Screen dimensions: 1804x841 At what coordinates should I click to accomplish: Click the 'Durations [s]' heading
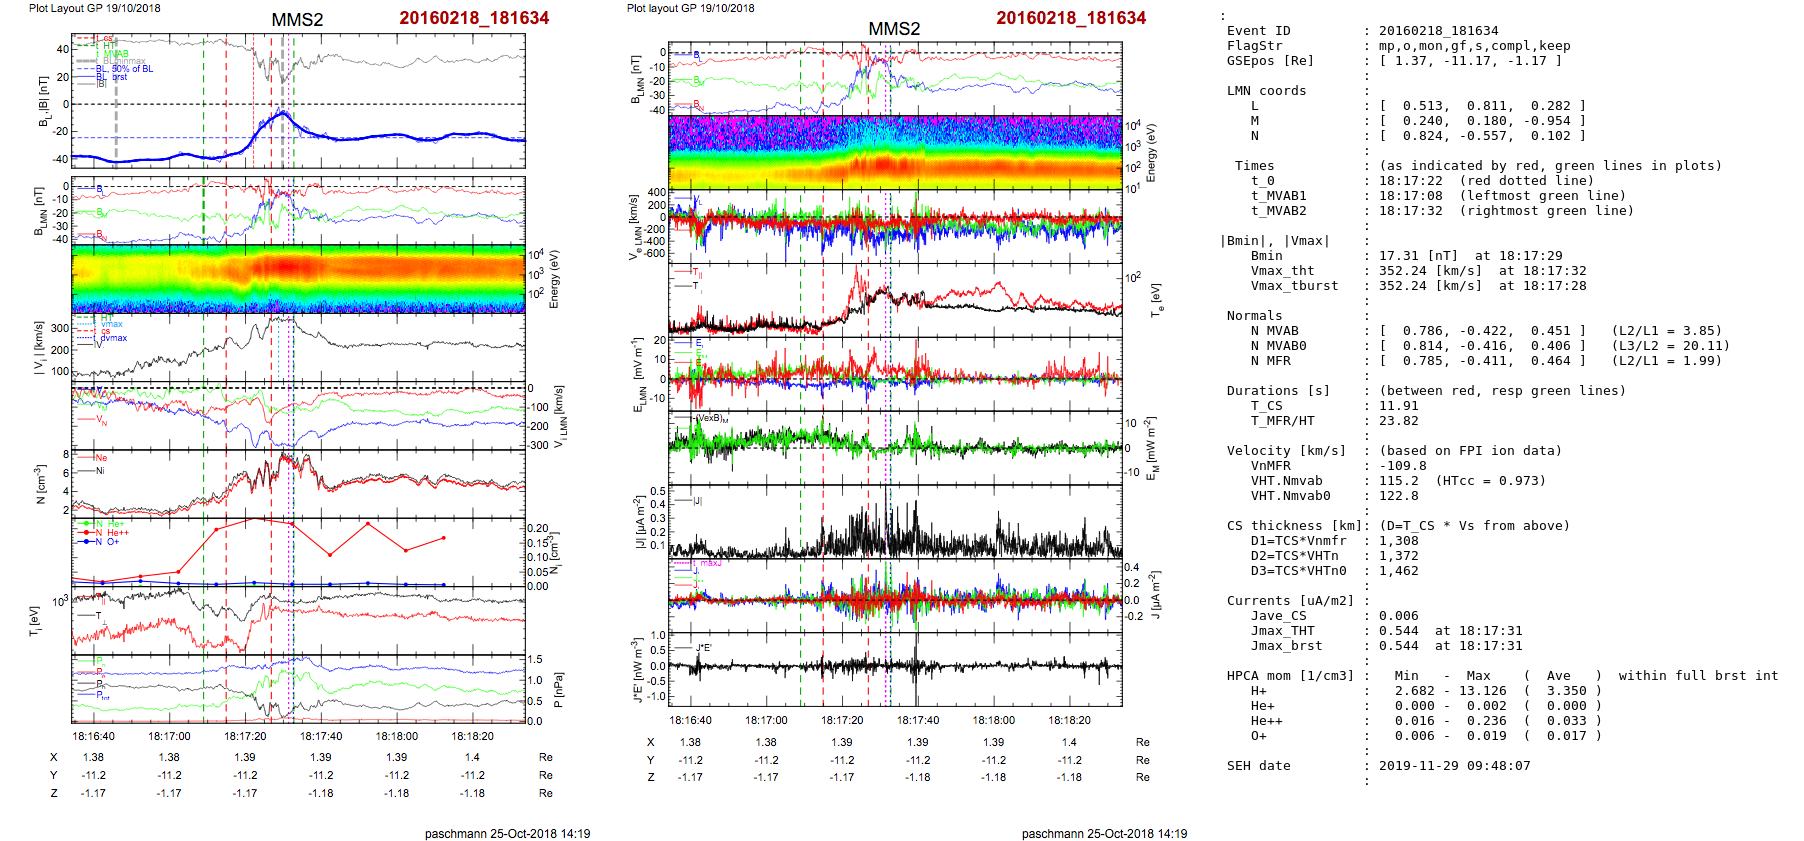pyautogui.click(x=1279, y=391)
